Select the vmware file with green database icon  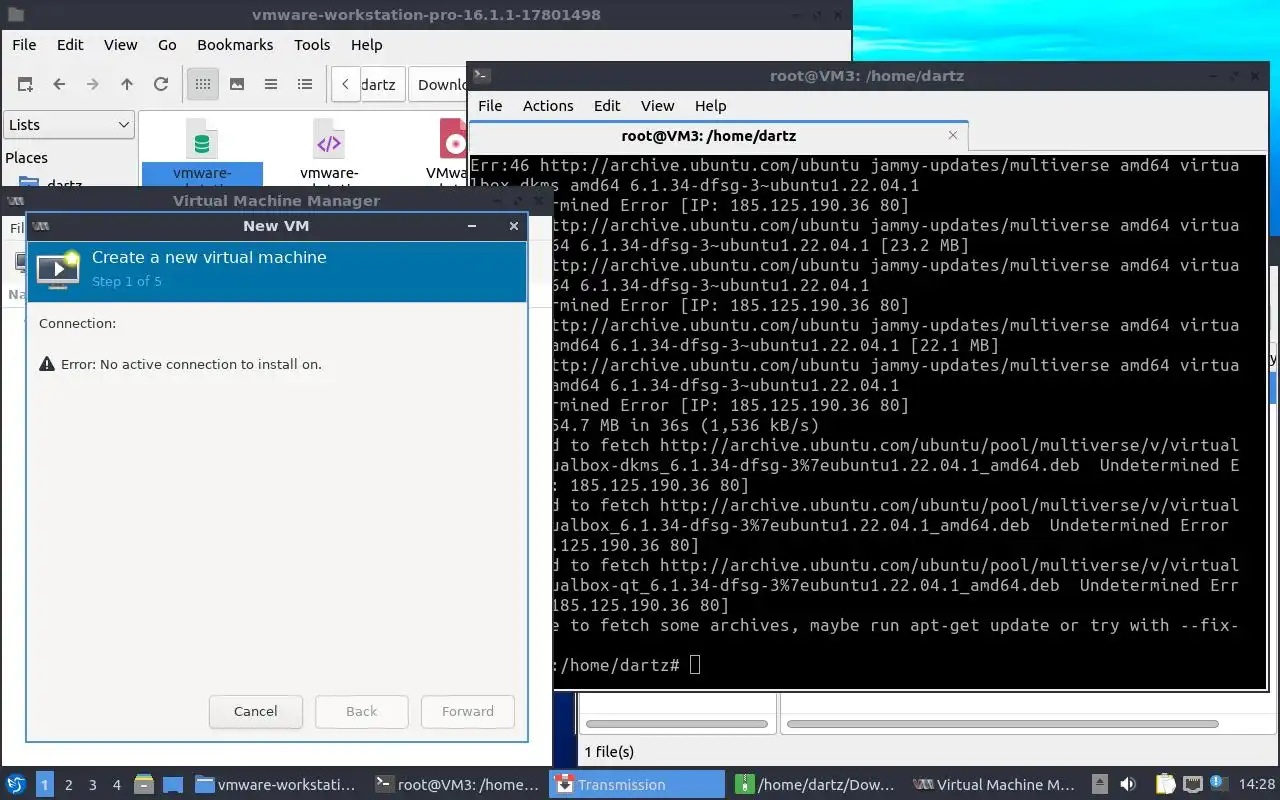(x=202, y=152)
